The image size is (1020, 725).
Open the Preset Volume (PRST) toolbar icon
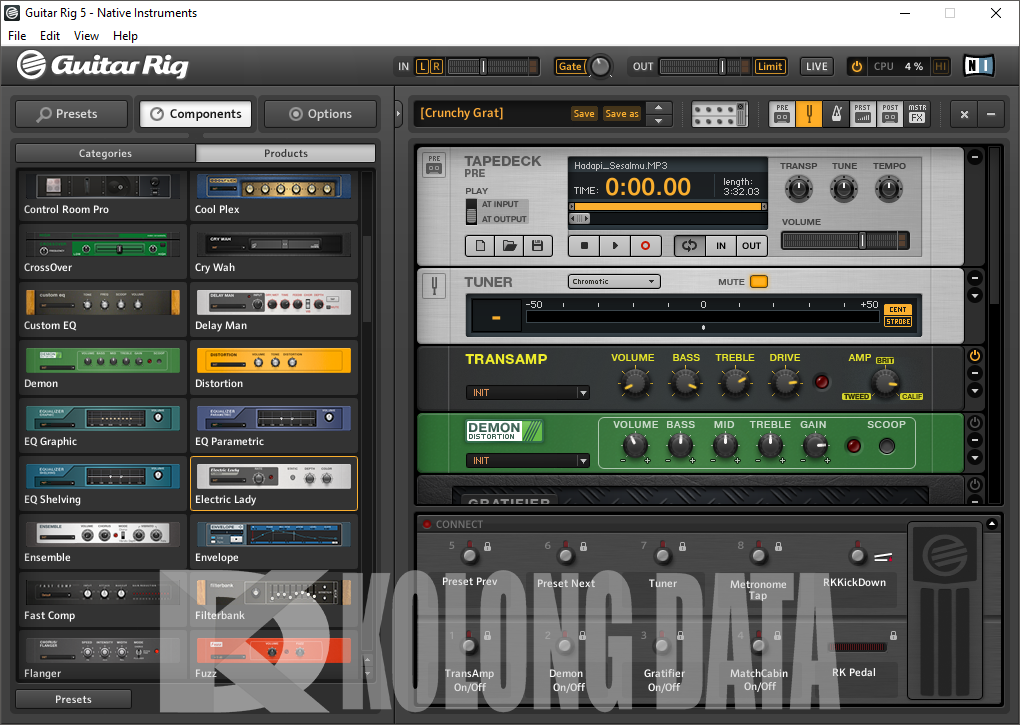(x=863, y=114)
